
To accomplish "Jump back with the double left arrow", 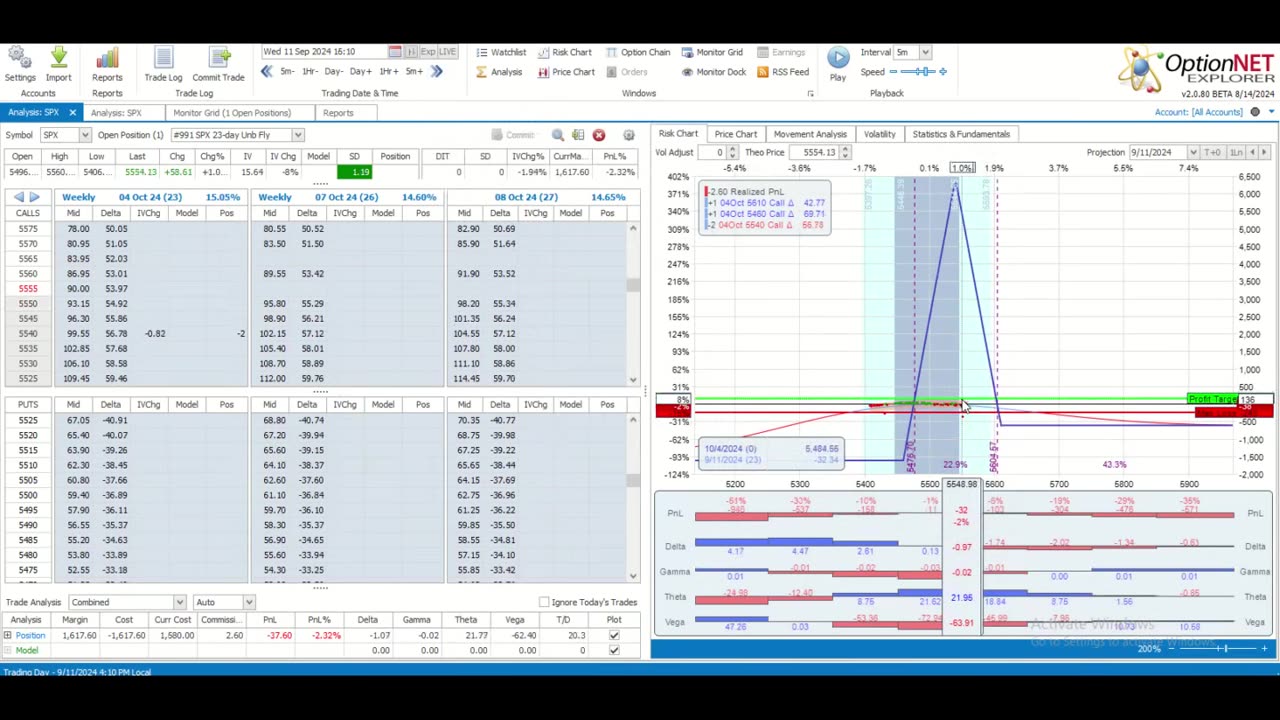I will (266, 71).
